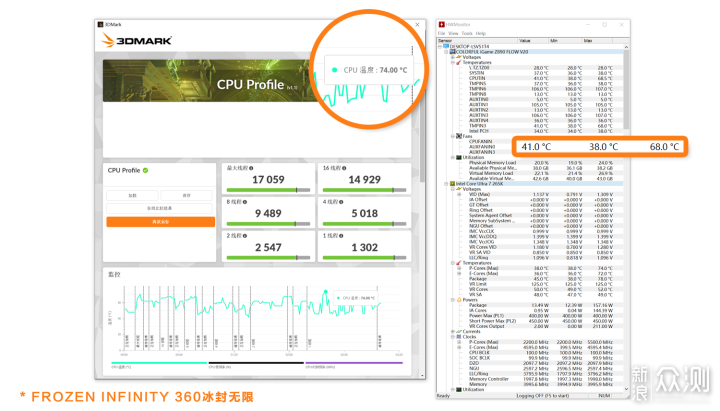Expand E-Cores (Max) temperature entry
Viewport: 720px width, 411px height.
[x=459, y=274]
